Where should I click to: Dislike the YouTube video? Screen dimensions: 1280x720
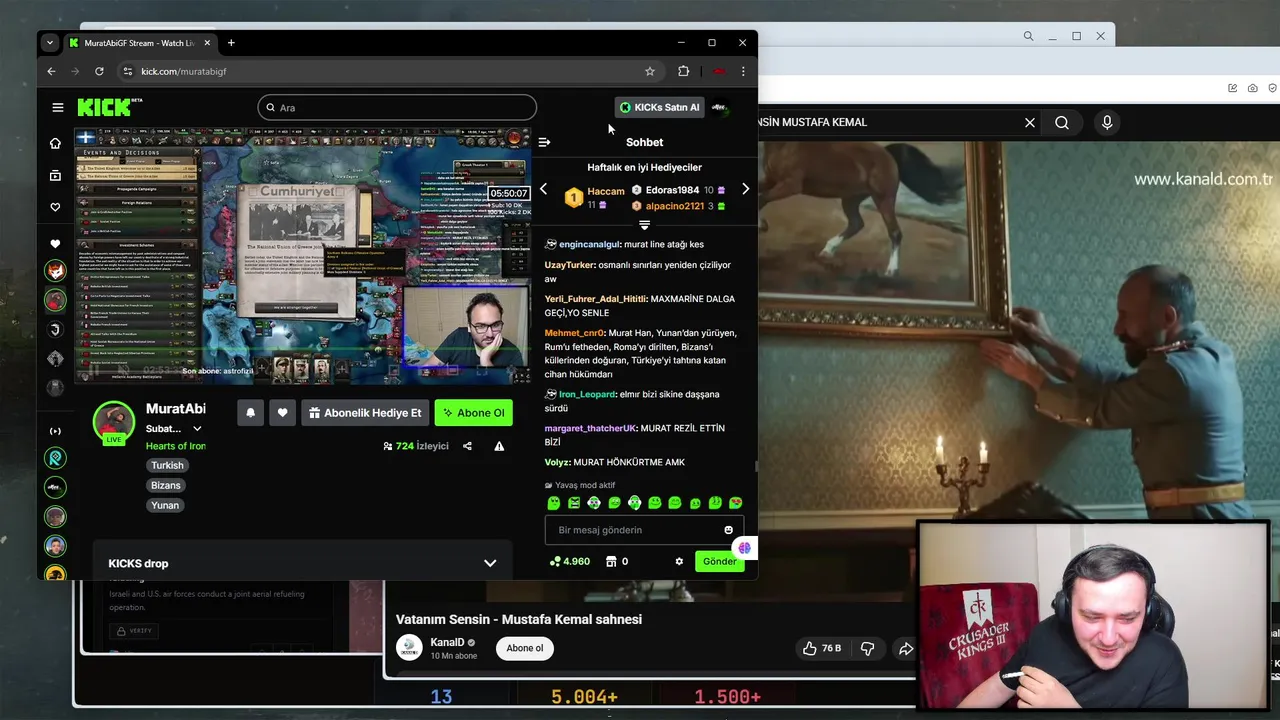[867, 649]
